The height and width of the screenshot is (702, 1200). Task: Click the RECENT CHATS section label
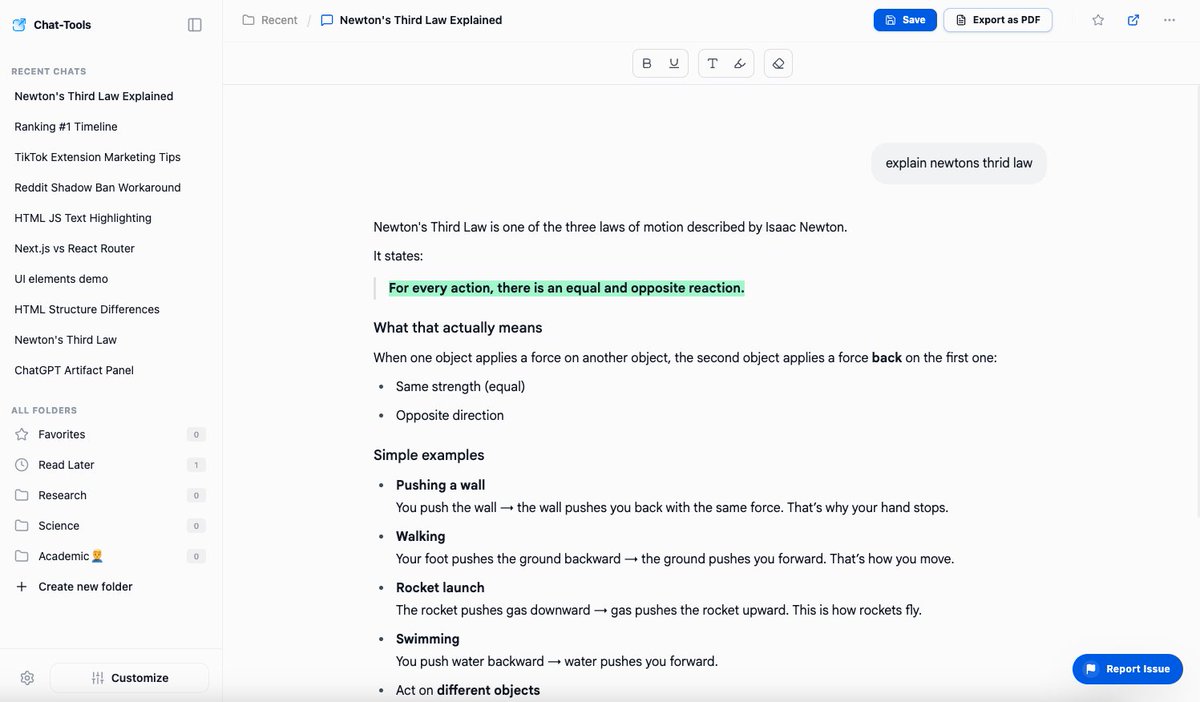click(x=48, y=72)
